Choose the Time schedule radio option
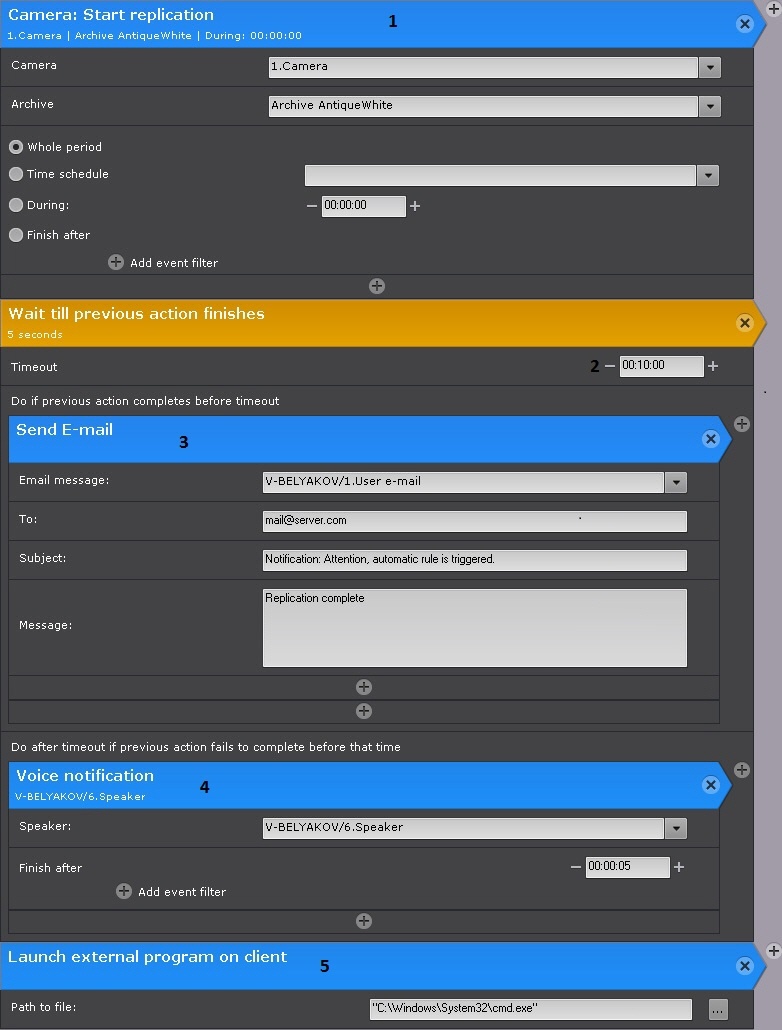The height and width of the screenshot is (1030, 782). click(x=16, y=174)
